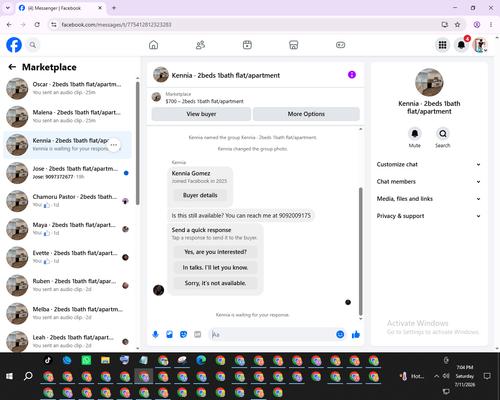This screenshot has height=400, width=500.
Task: Toggle the purple conversation information icon
Action: coord(352,75)
